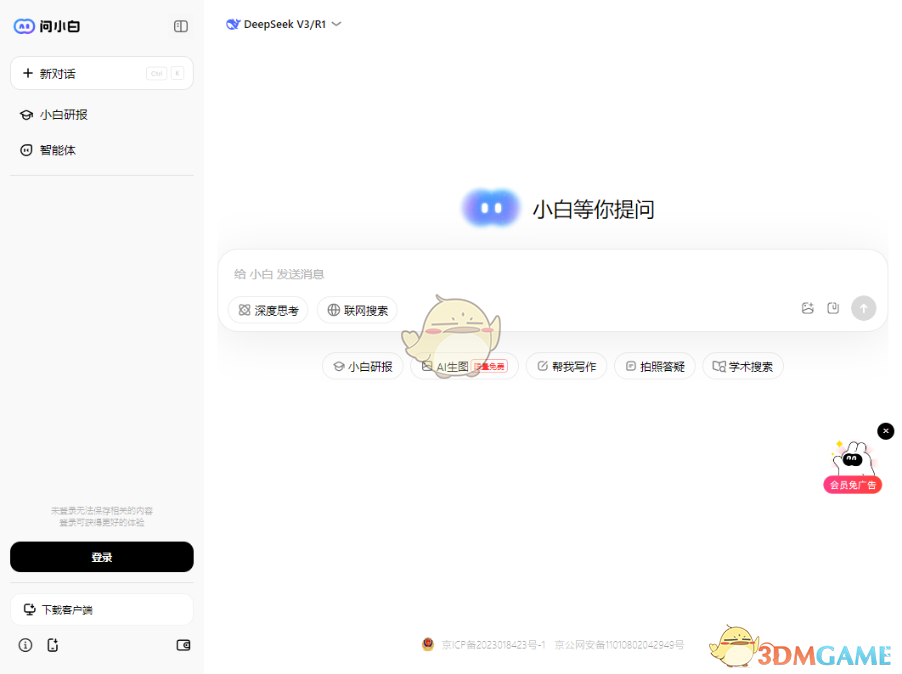The width and height of the screenshot is (902, 674).
Task: Open the info icon at bottom left
Action: click(24, 645)
